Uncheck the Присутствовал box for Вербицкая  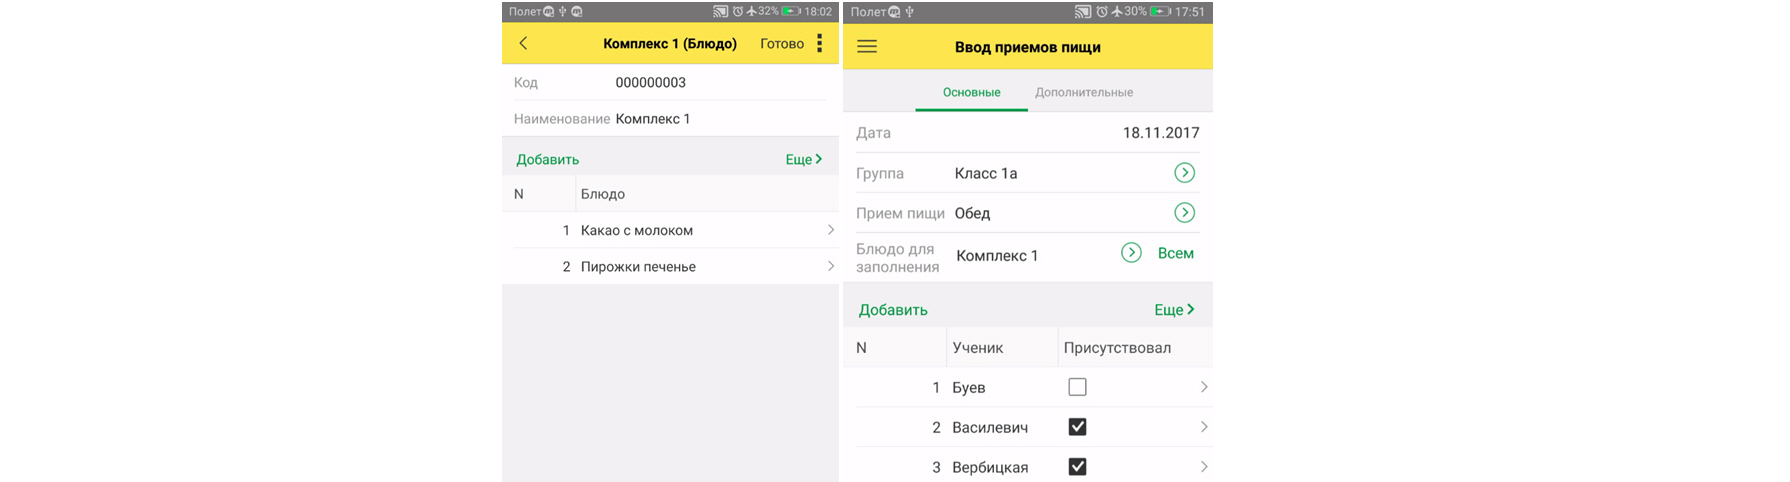click(x=1077, y=467)
